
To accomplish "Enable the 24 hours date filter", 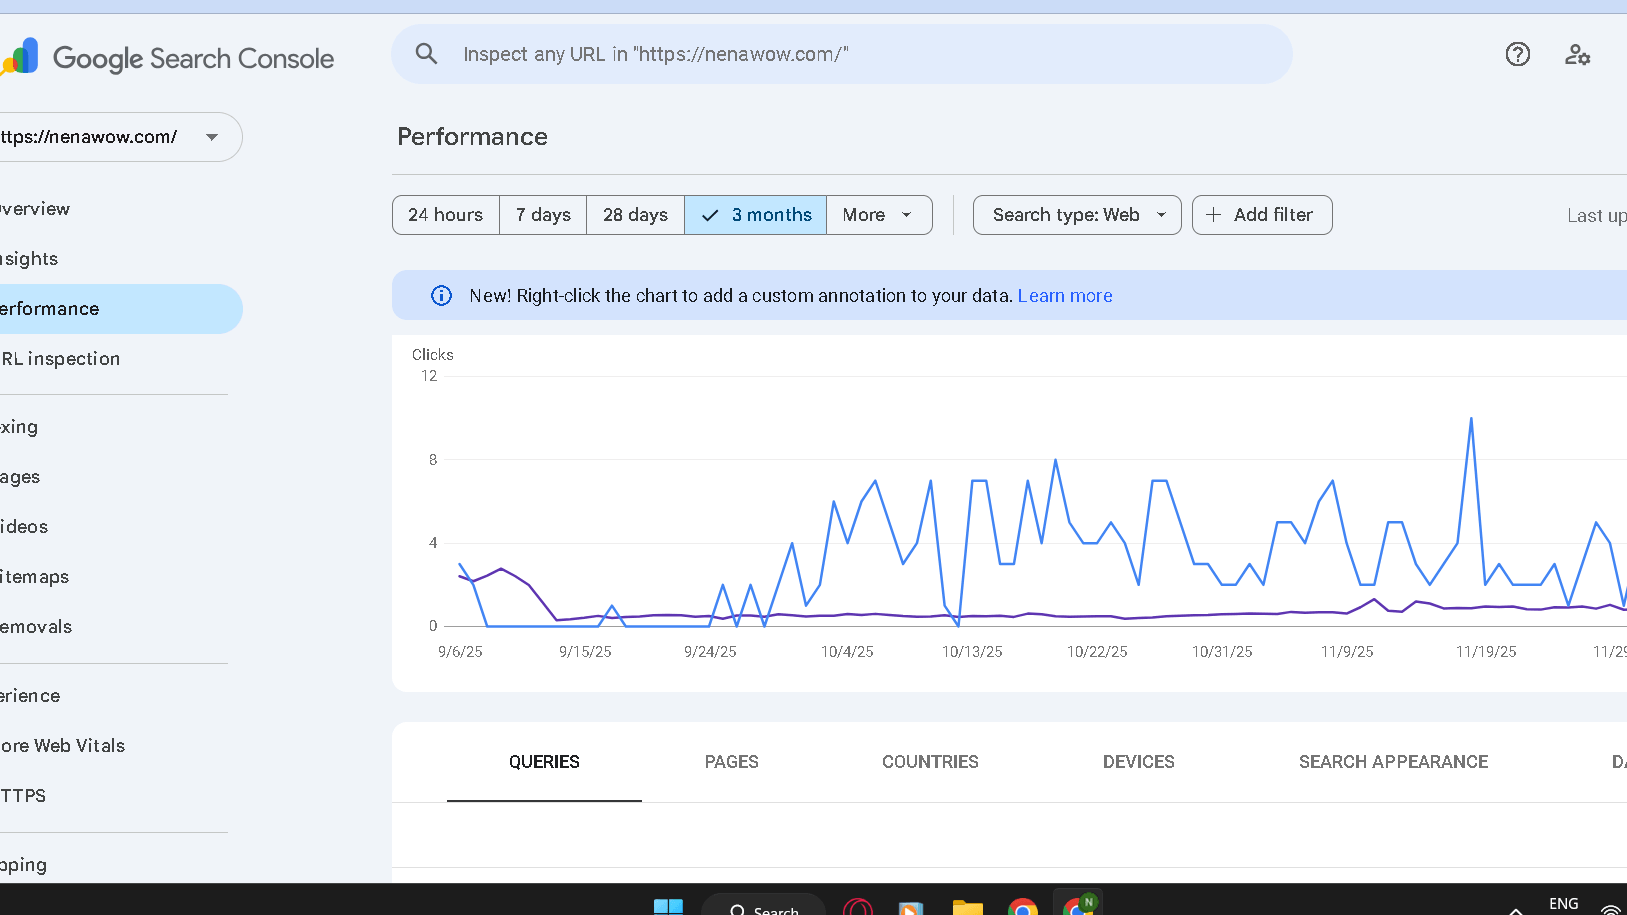I will coord(445,214).
